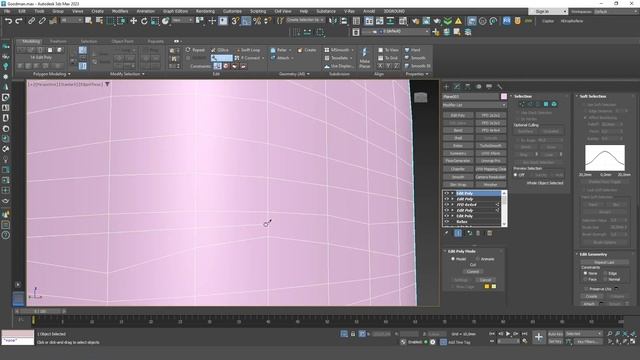
Task: Click Remove modifier trash icon below stack
Action: (478, 233)
